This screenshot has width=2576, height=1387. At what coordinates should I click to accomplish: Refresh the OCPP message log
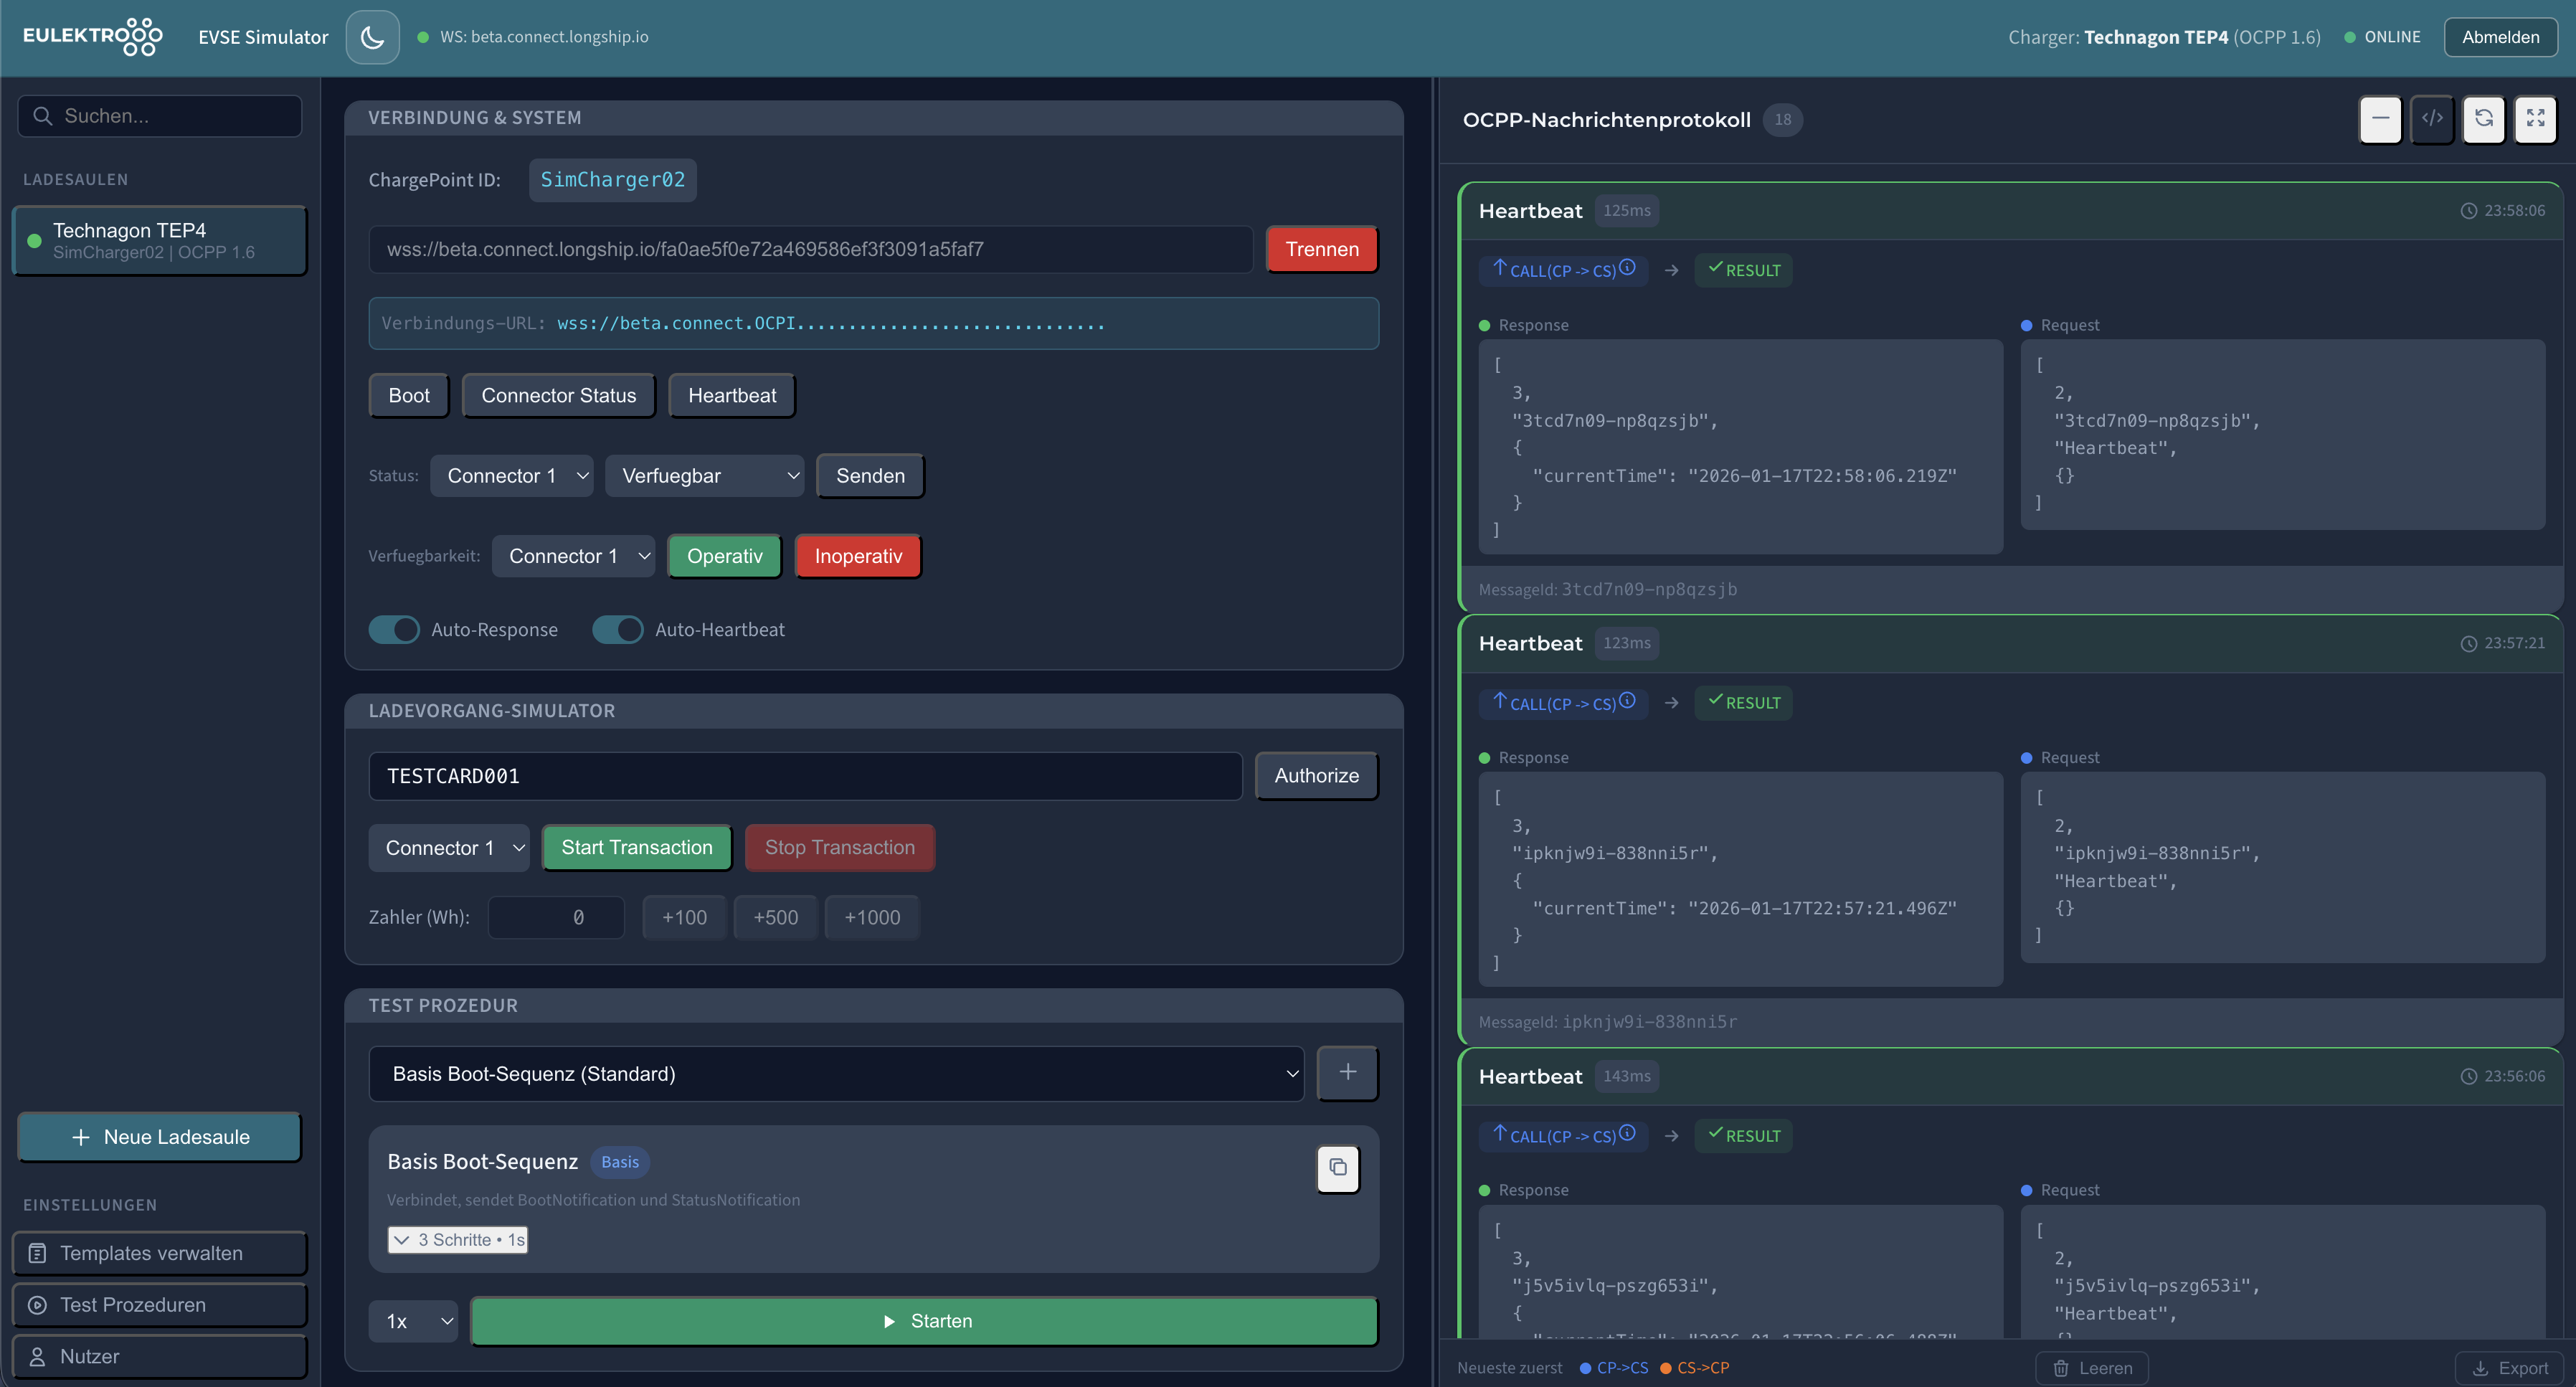[x=2485, y=119]
